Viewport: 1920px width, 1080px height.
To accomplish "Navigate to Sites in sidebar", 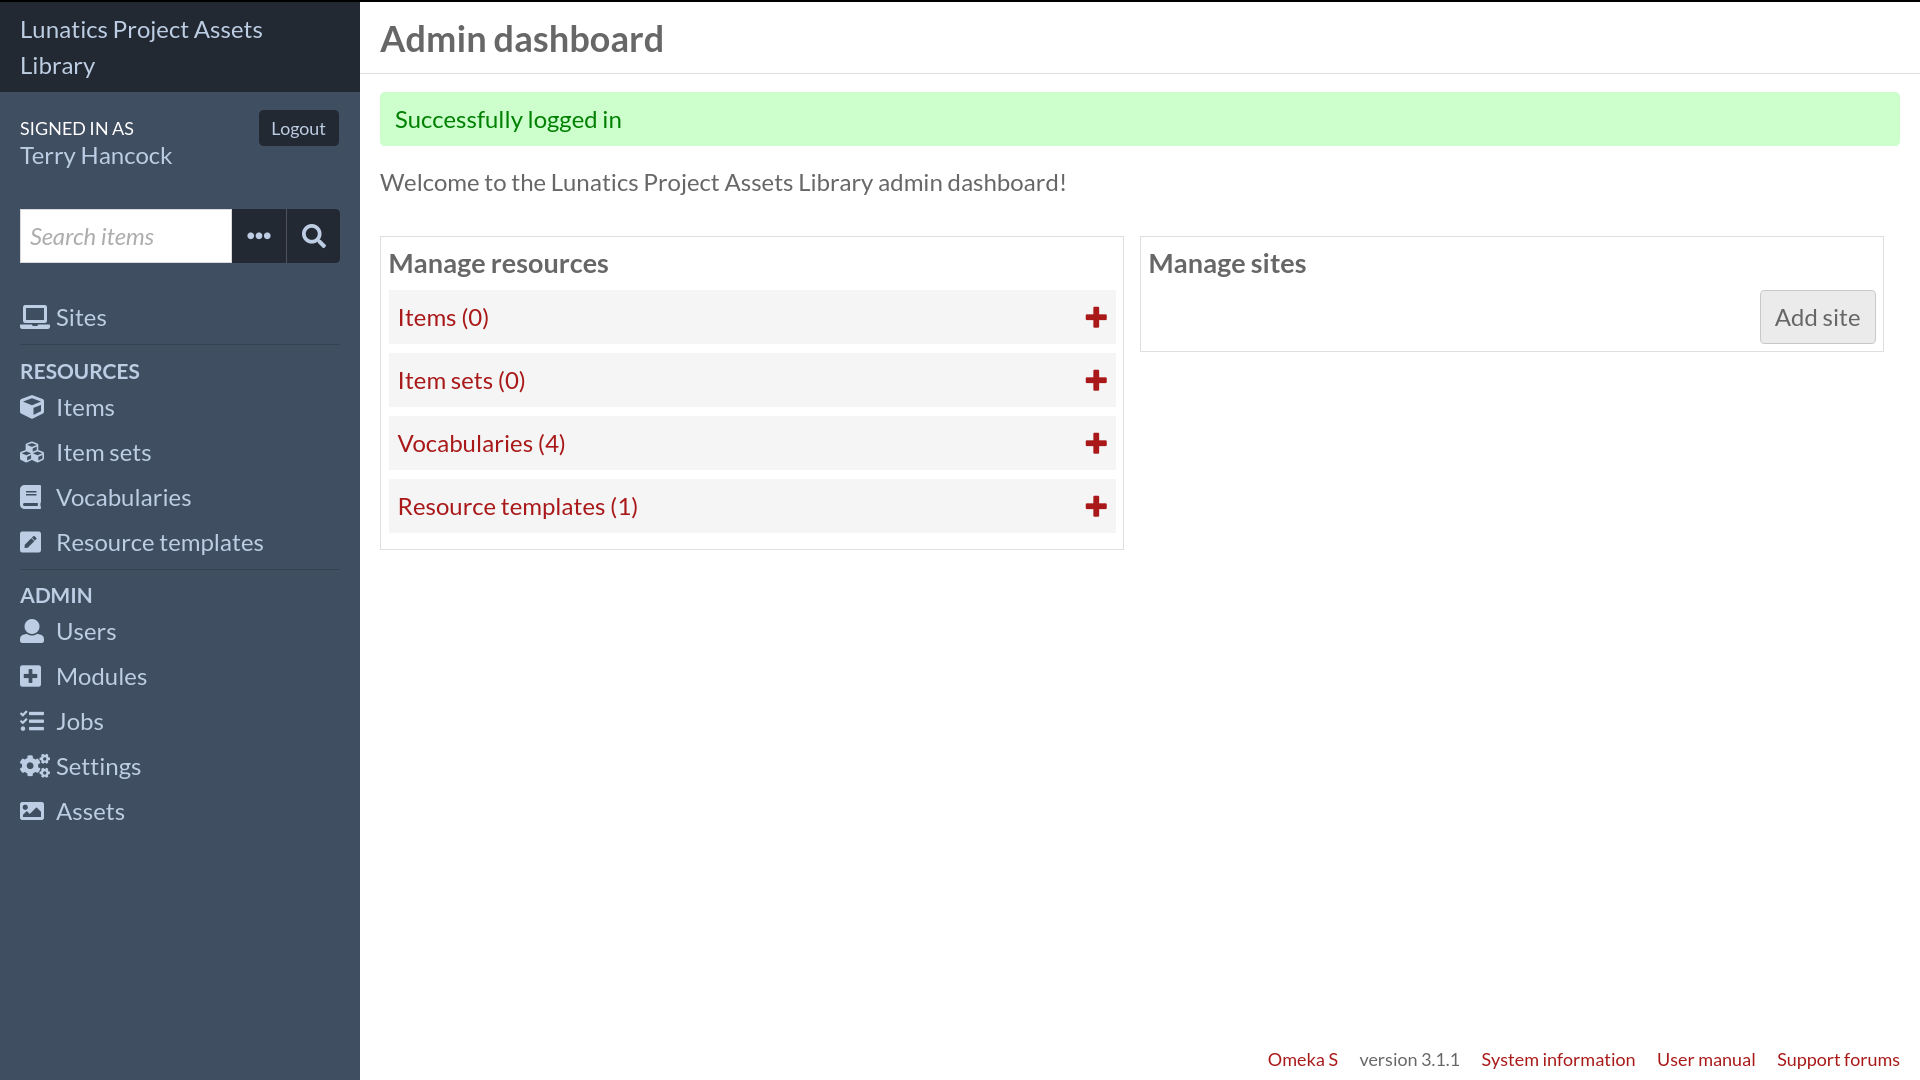I will pyautogui.click(x=80, y=317).
